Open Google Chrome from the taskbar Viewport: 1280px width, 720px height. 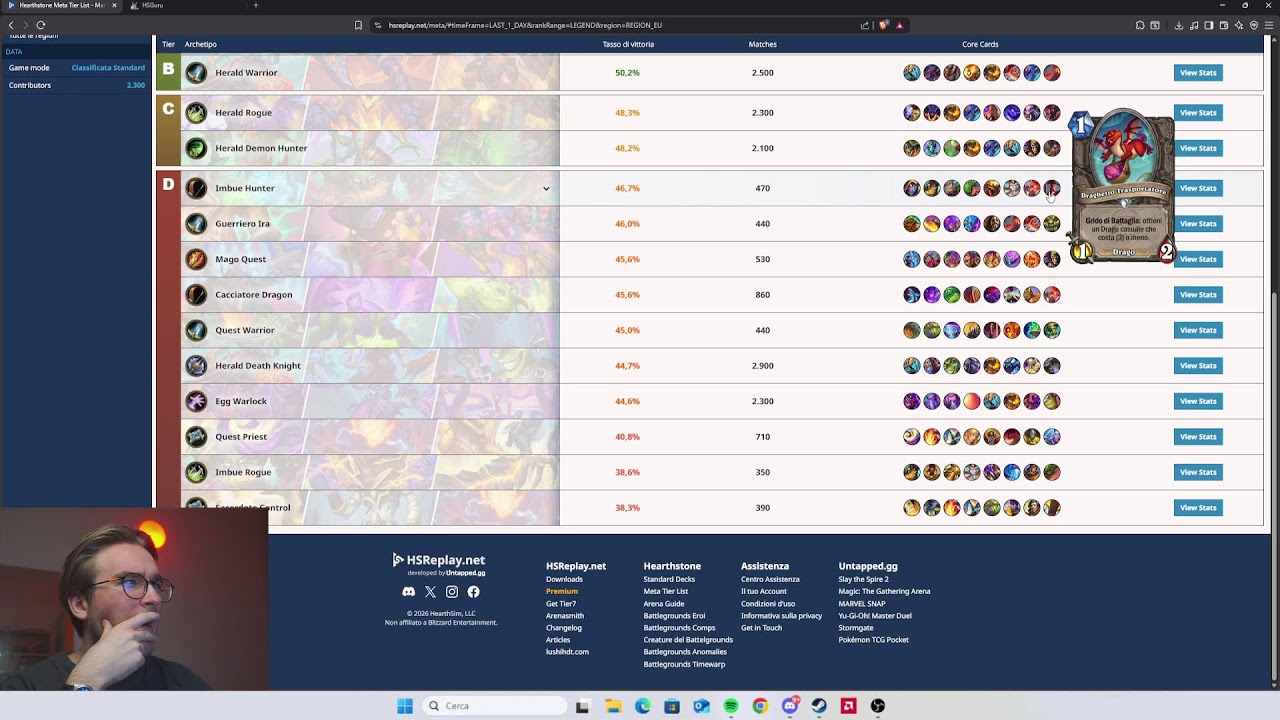(x=760, y=706)
